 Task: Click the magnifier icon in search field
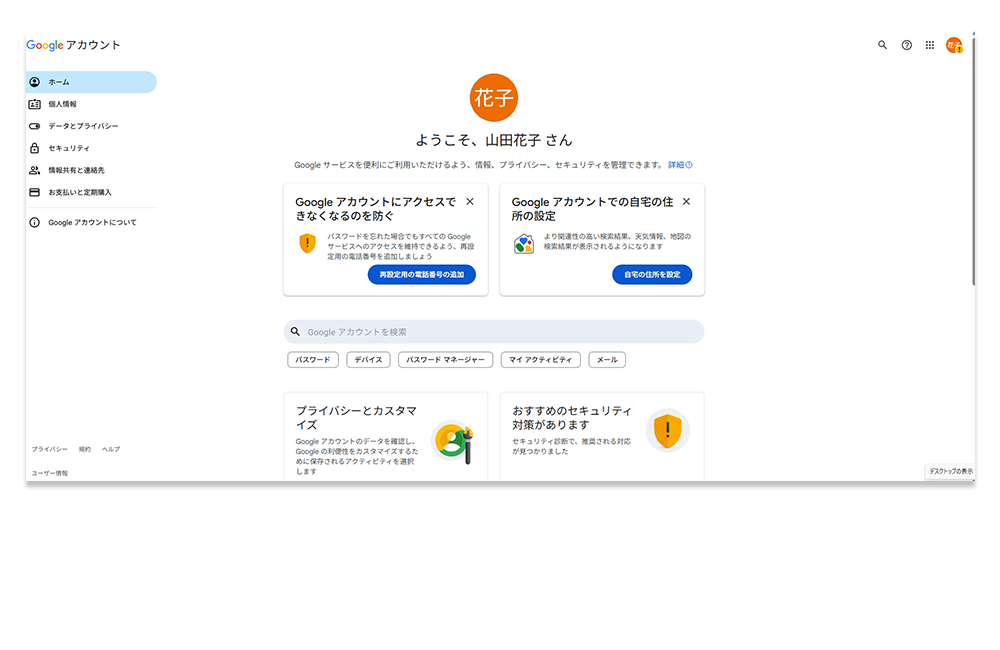(x=295, y=332)
